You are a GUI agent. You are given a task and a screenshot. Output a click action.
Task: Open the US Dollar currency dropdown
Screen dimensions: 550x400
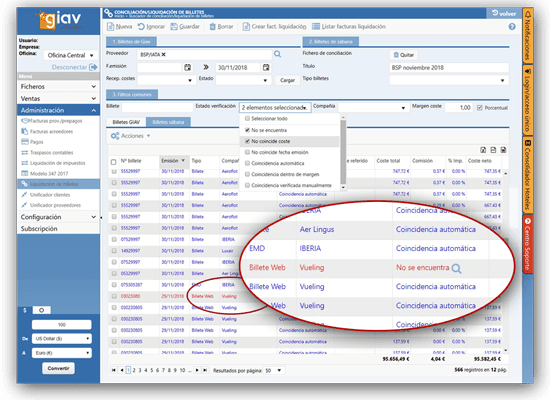pyautogui.click(x=62, y=339)
